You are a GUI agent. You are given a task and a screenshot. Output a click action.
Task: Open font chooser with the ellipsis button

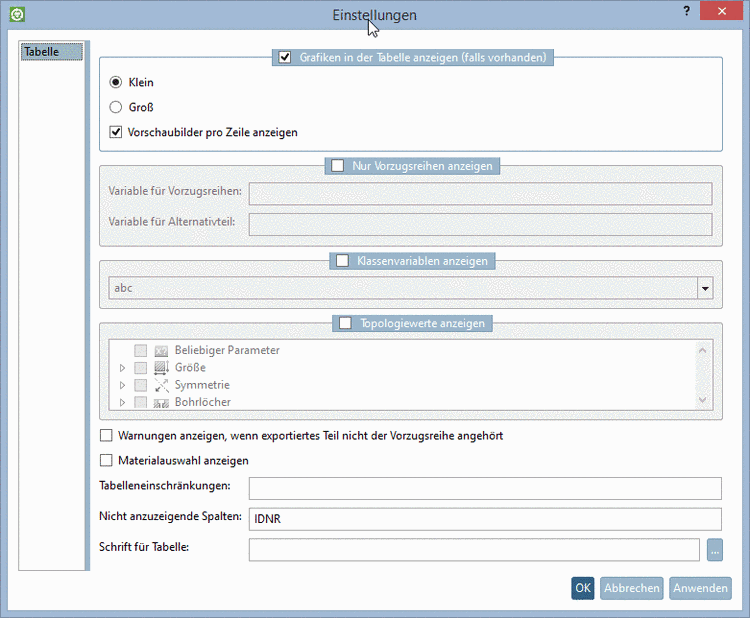[715, 550]
